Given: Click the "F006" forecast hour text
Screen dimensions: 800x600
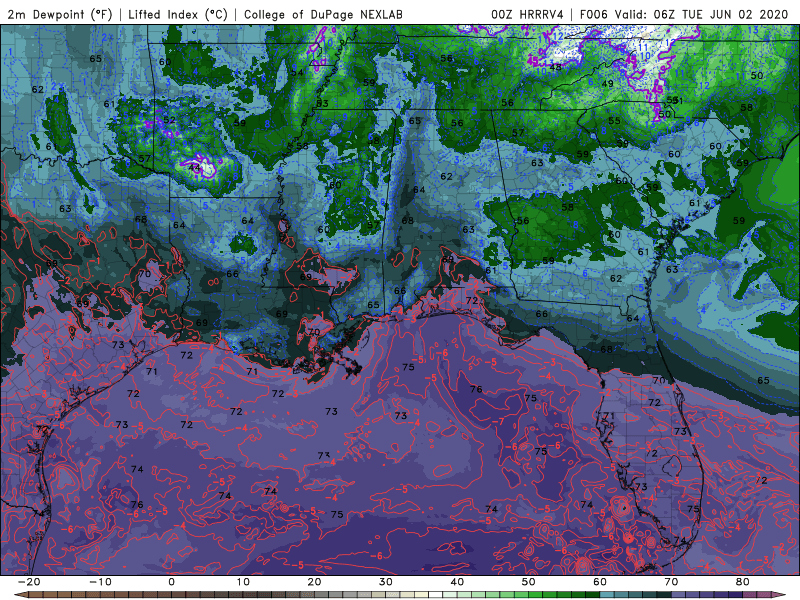Looking at the screenshot, I should tap(594, 14).
